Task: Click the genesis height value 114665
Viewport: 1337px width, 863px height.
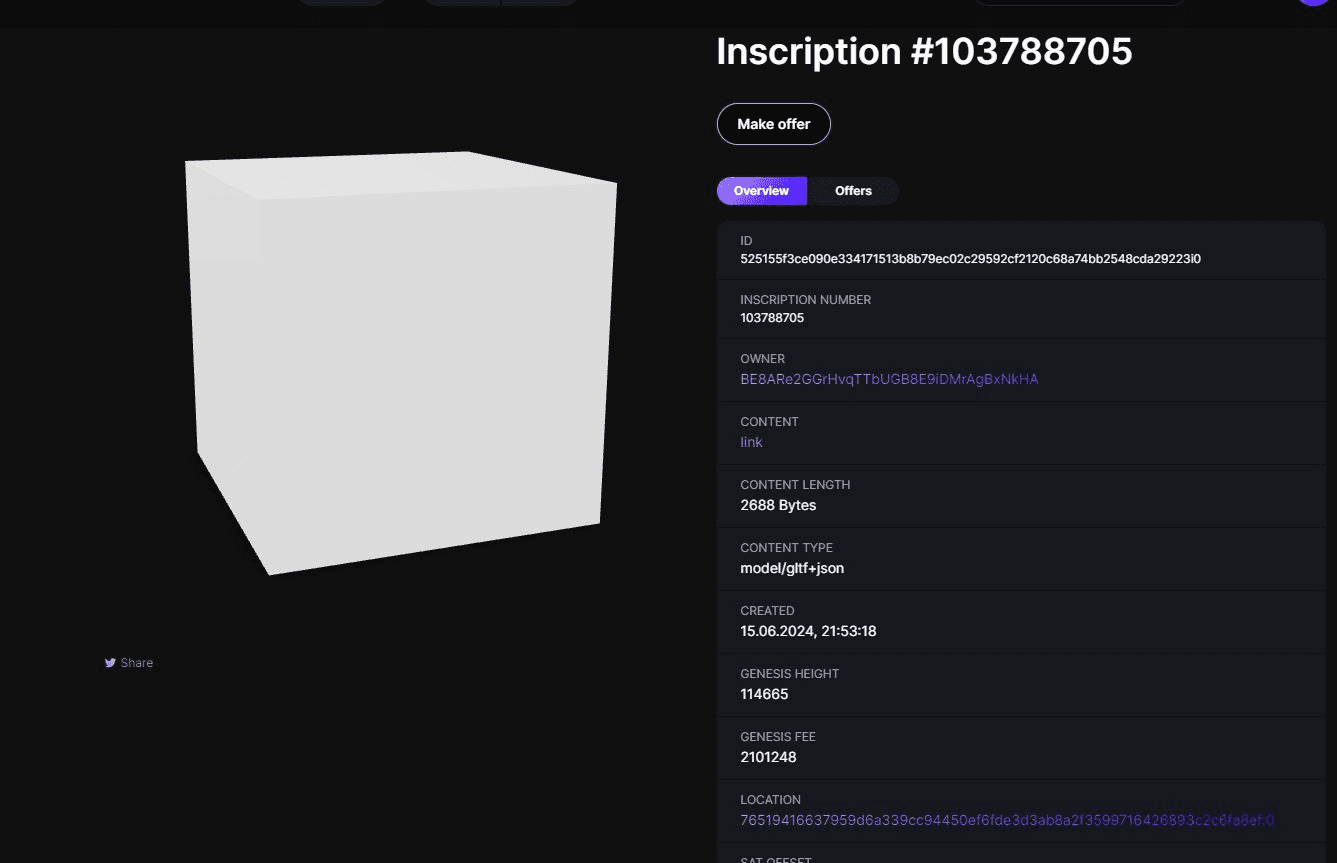Action: point(764,694)
